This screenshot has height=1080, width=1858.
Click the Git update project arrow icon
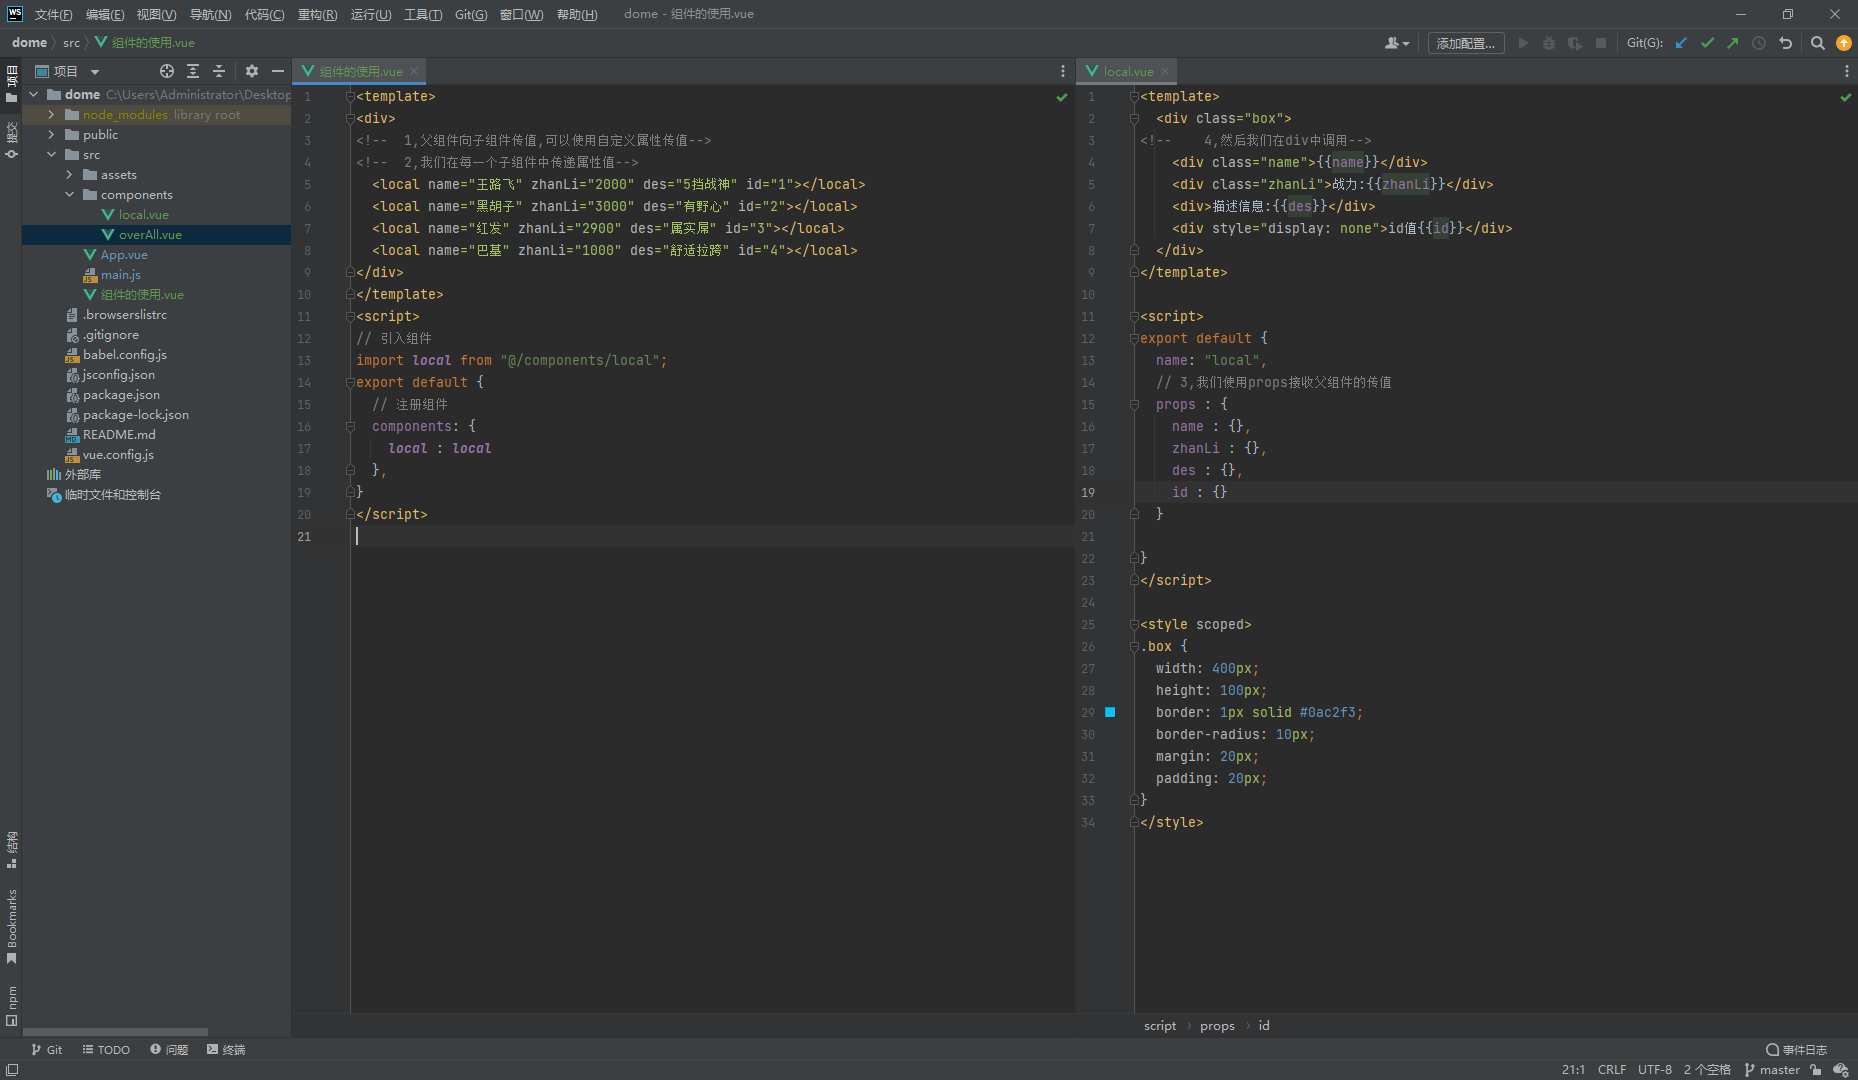pyautogui.click(x=1681, y=43)
